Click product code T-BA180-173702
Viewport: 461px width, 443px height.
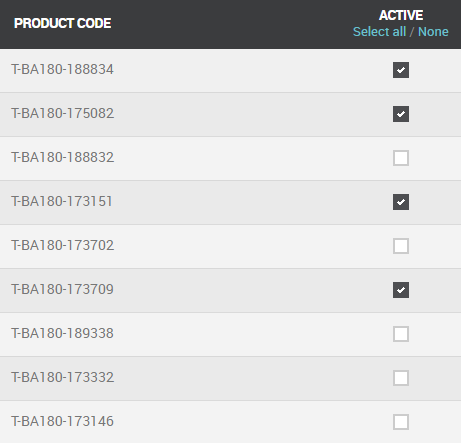point(62,245)
